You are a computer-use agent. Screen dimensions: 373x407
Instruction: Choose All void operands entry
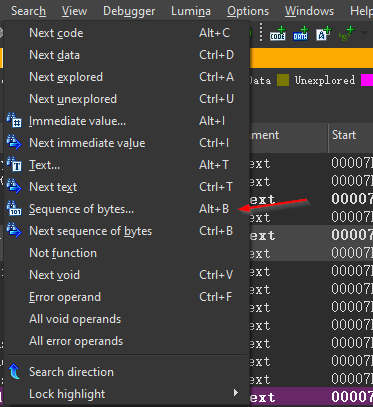pos(127,319)
